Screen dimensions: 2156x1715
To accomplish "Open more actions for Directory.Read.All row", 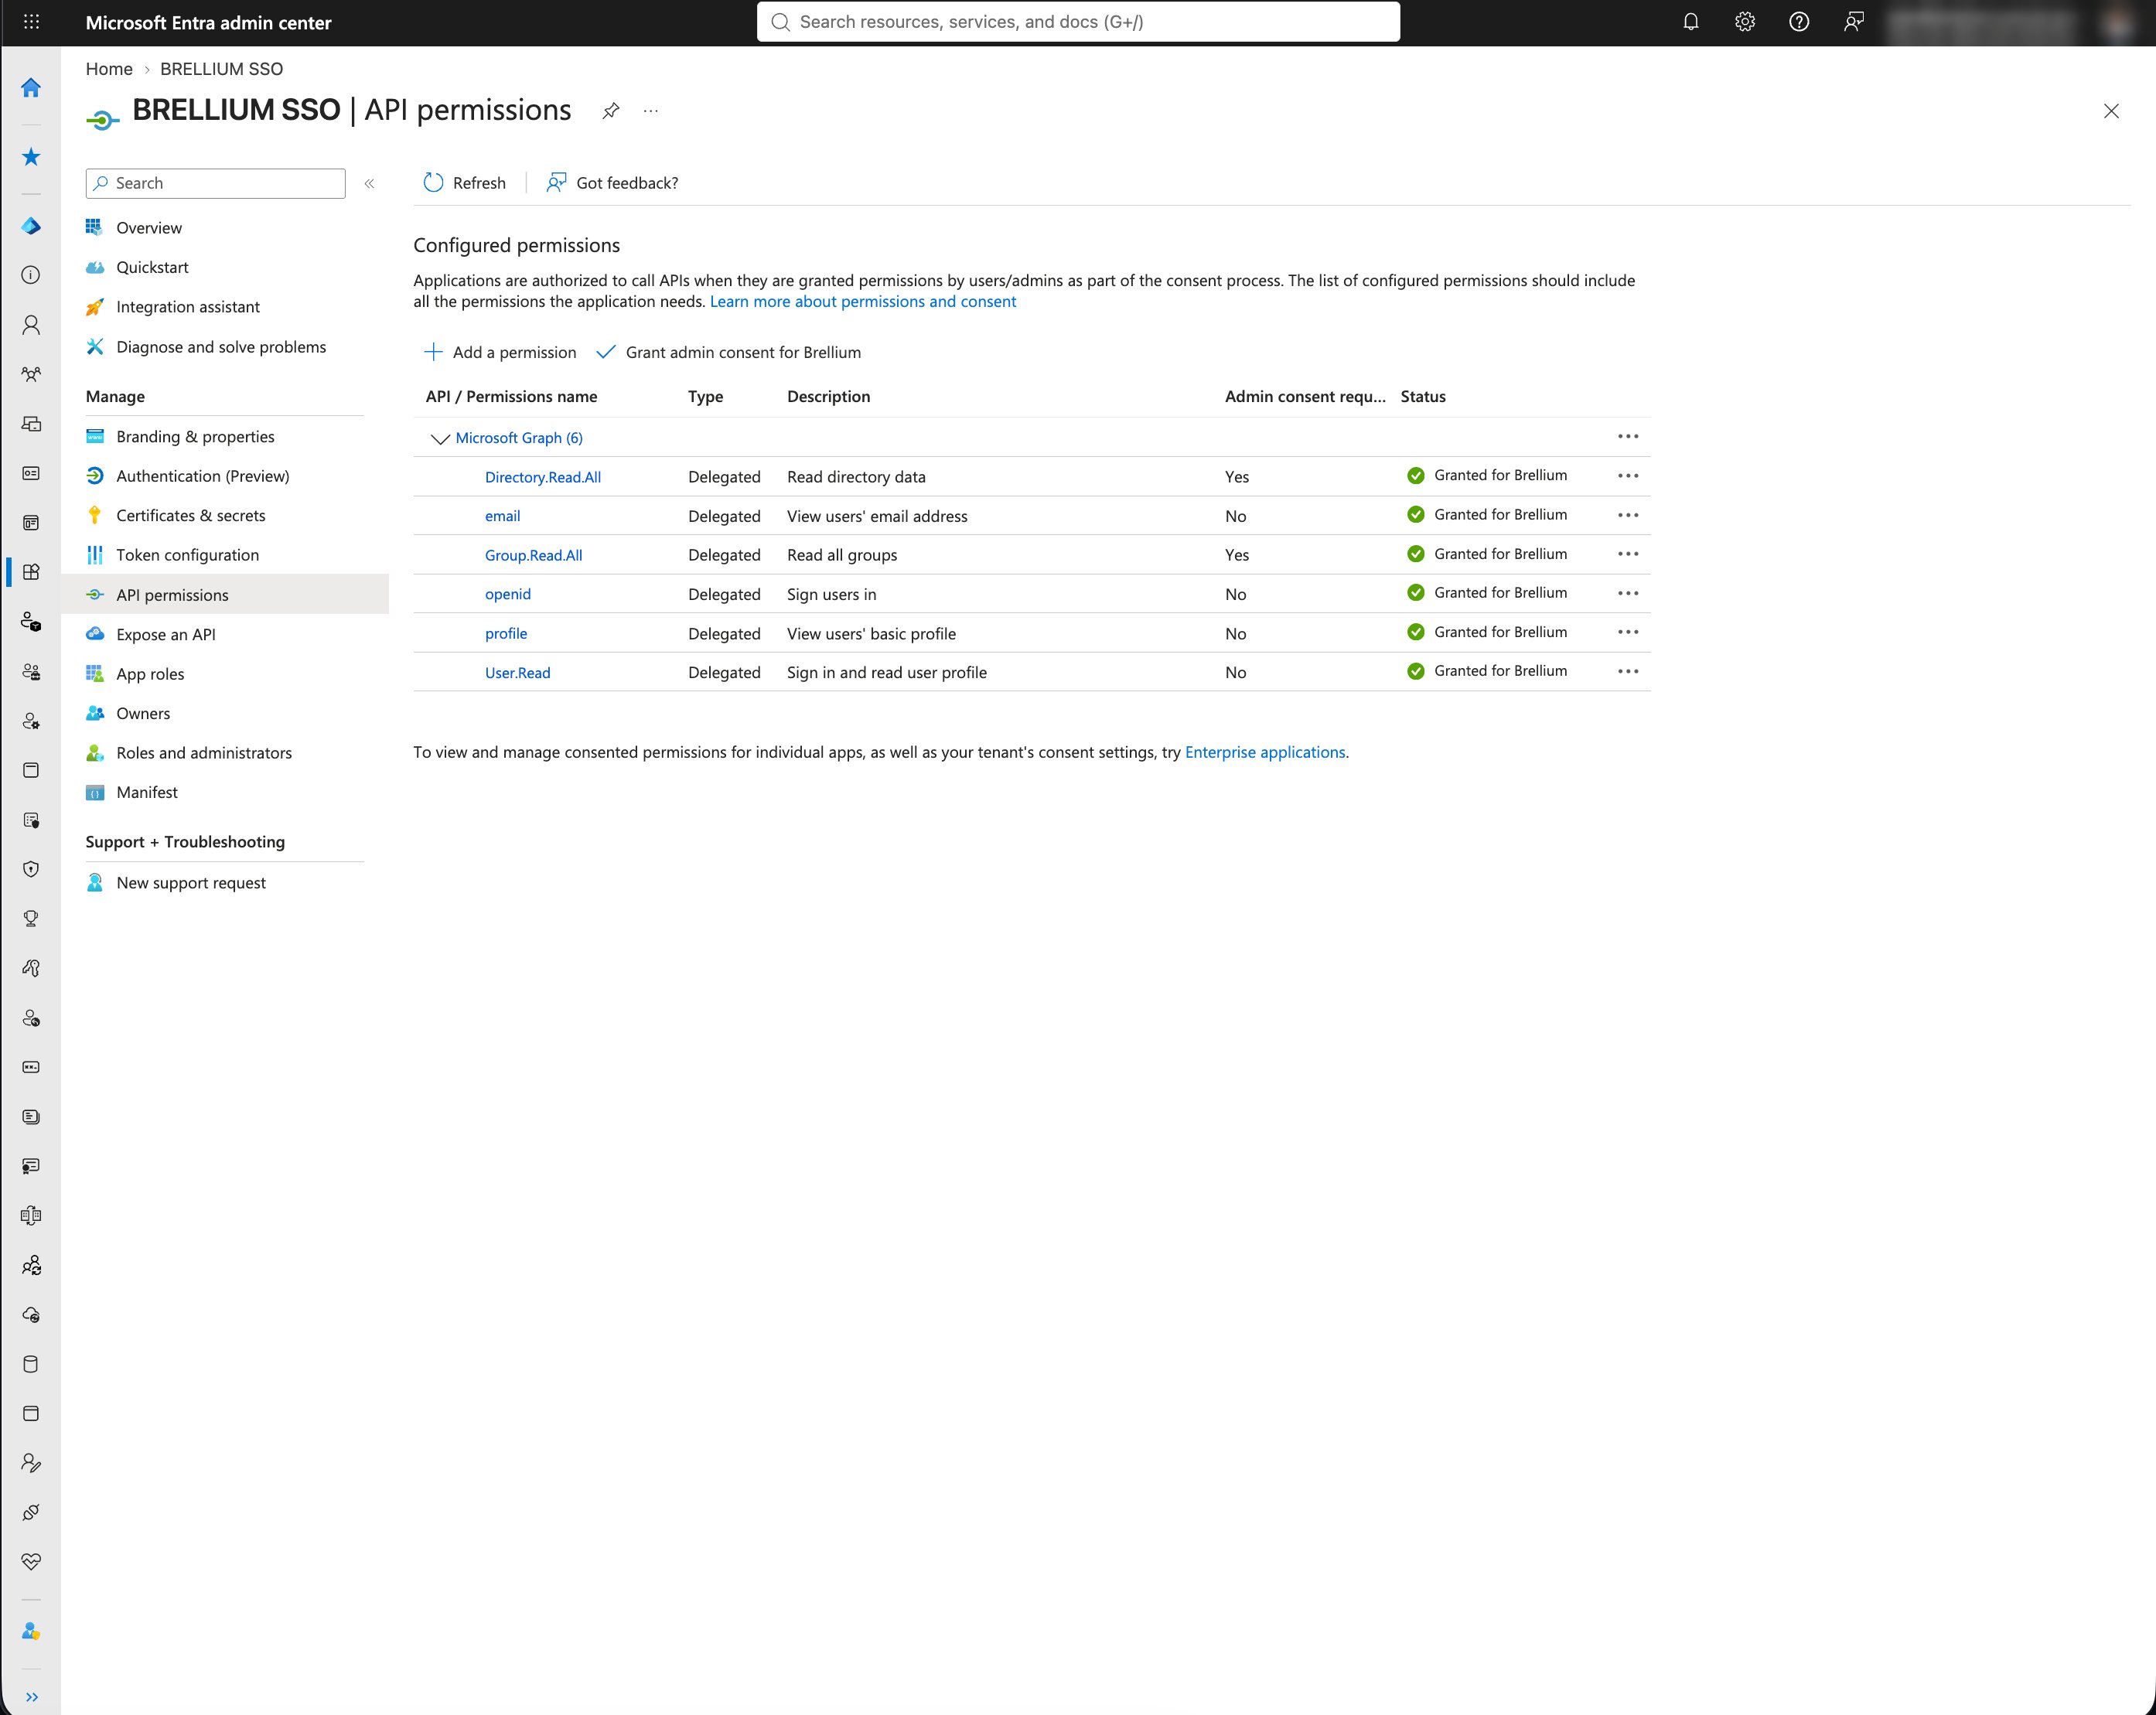I will 1627,476.
